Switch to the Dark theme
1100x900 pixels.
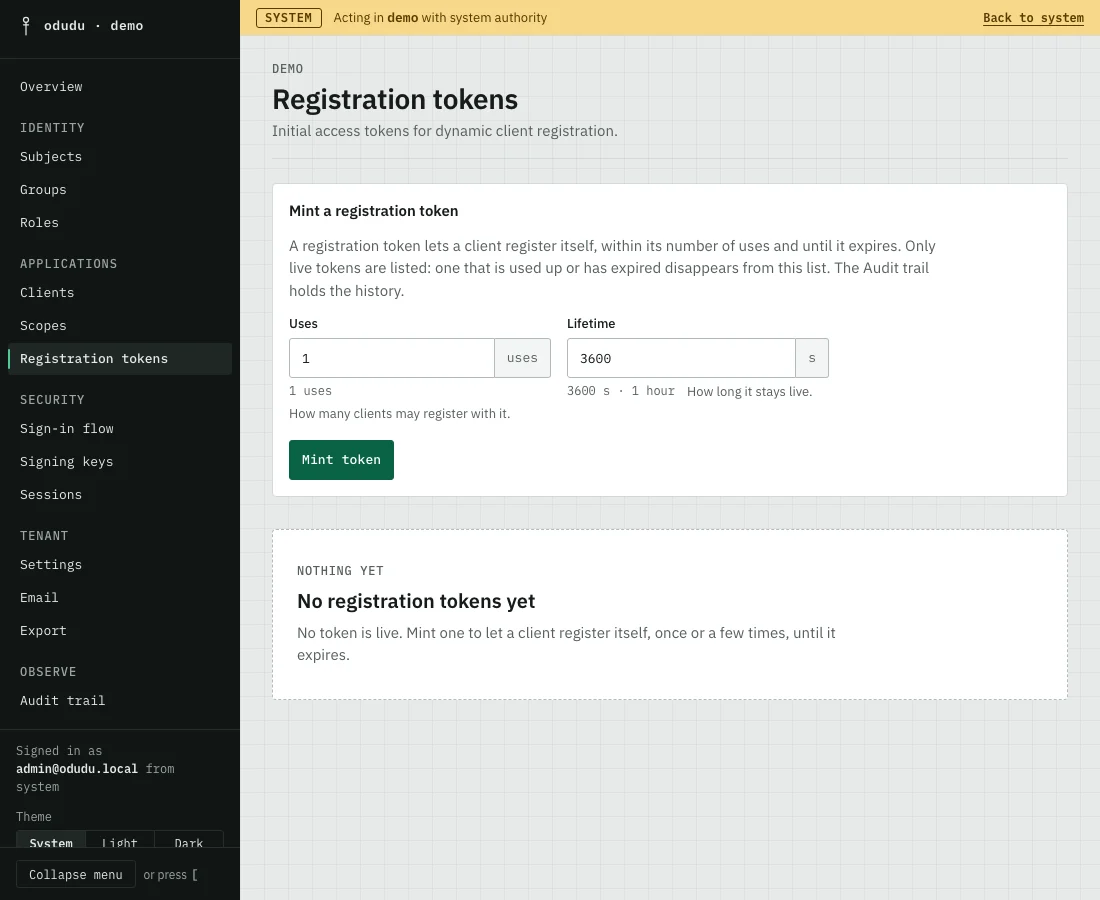(x=189, y=840)
